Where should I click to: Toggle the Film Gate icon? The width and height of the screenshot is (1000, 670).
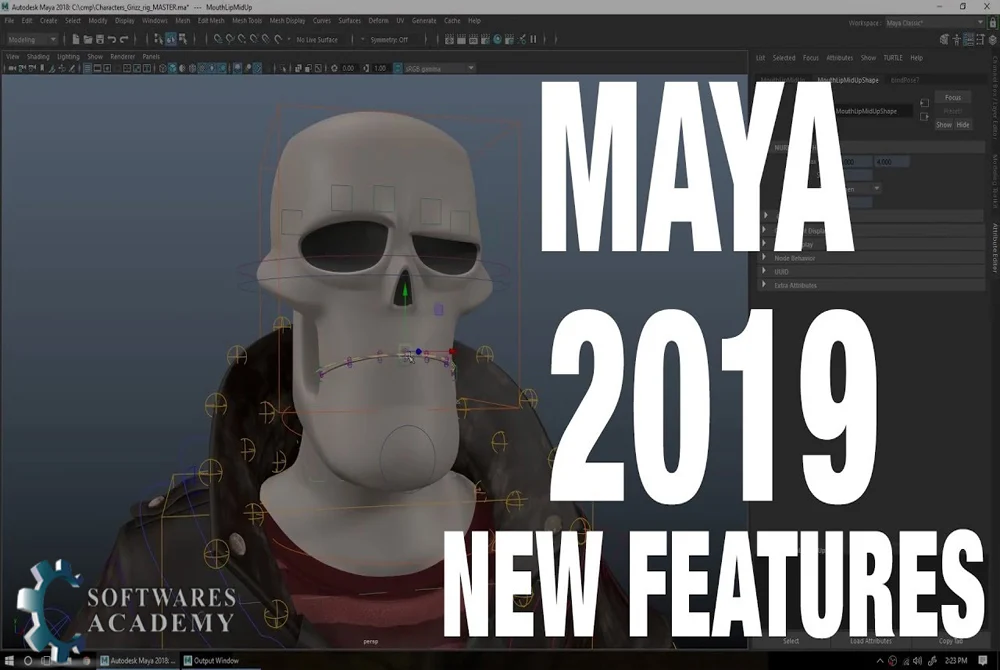[x=98, y=68]
